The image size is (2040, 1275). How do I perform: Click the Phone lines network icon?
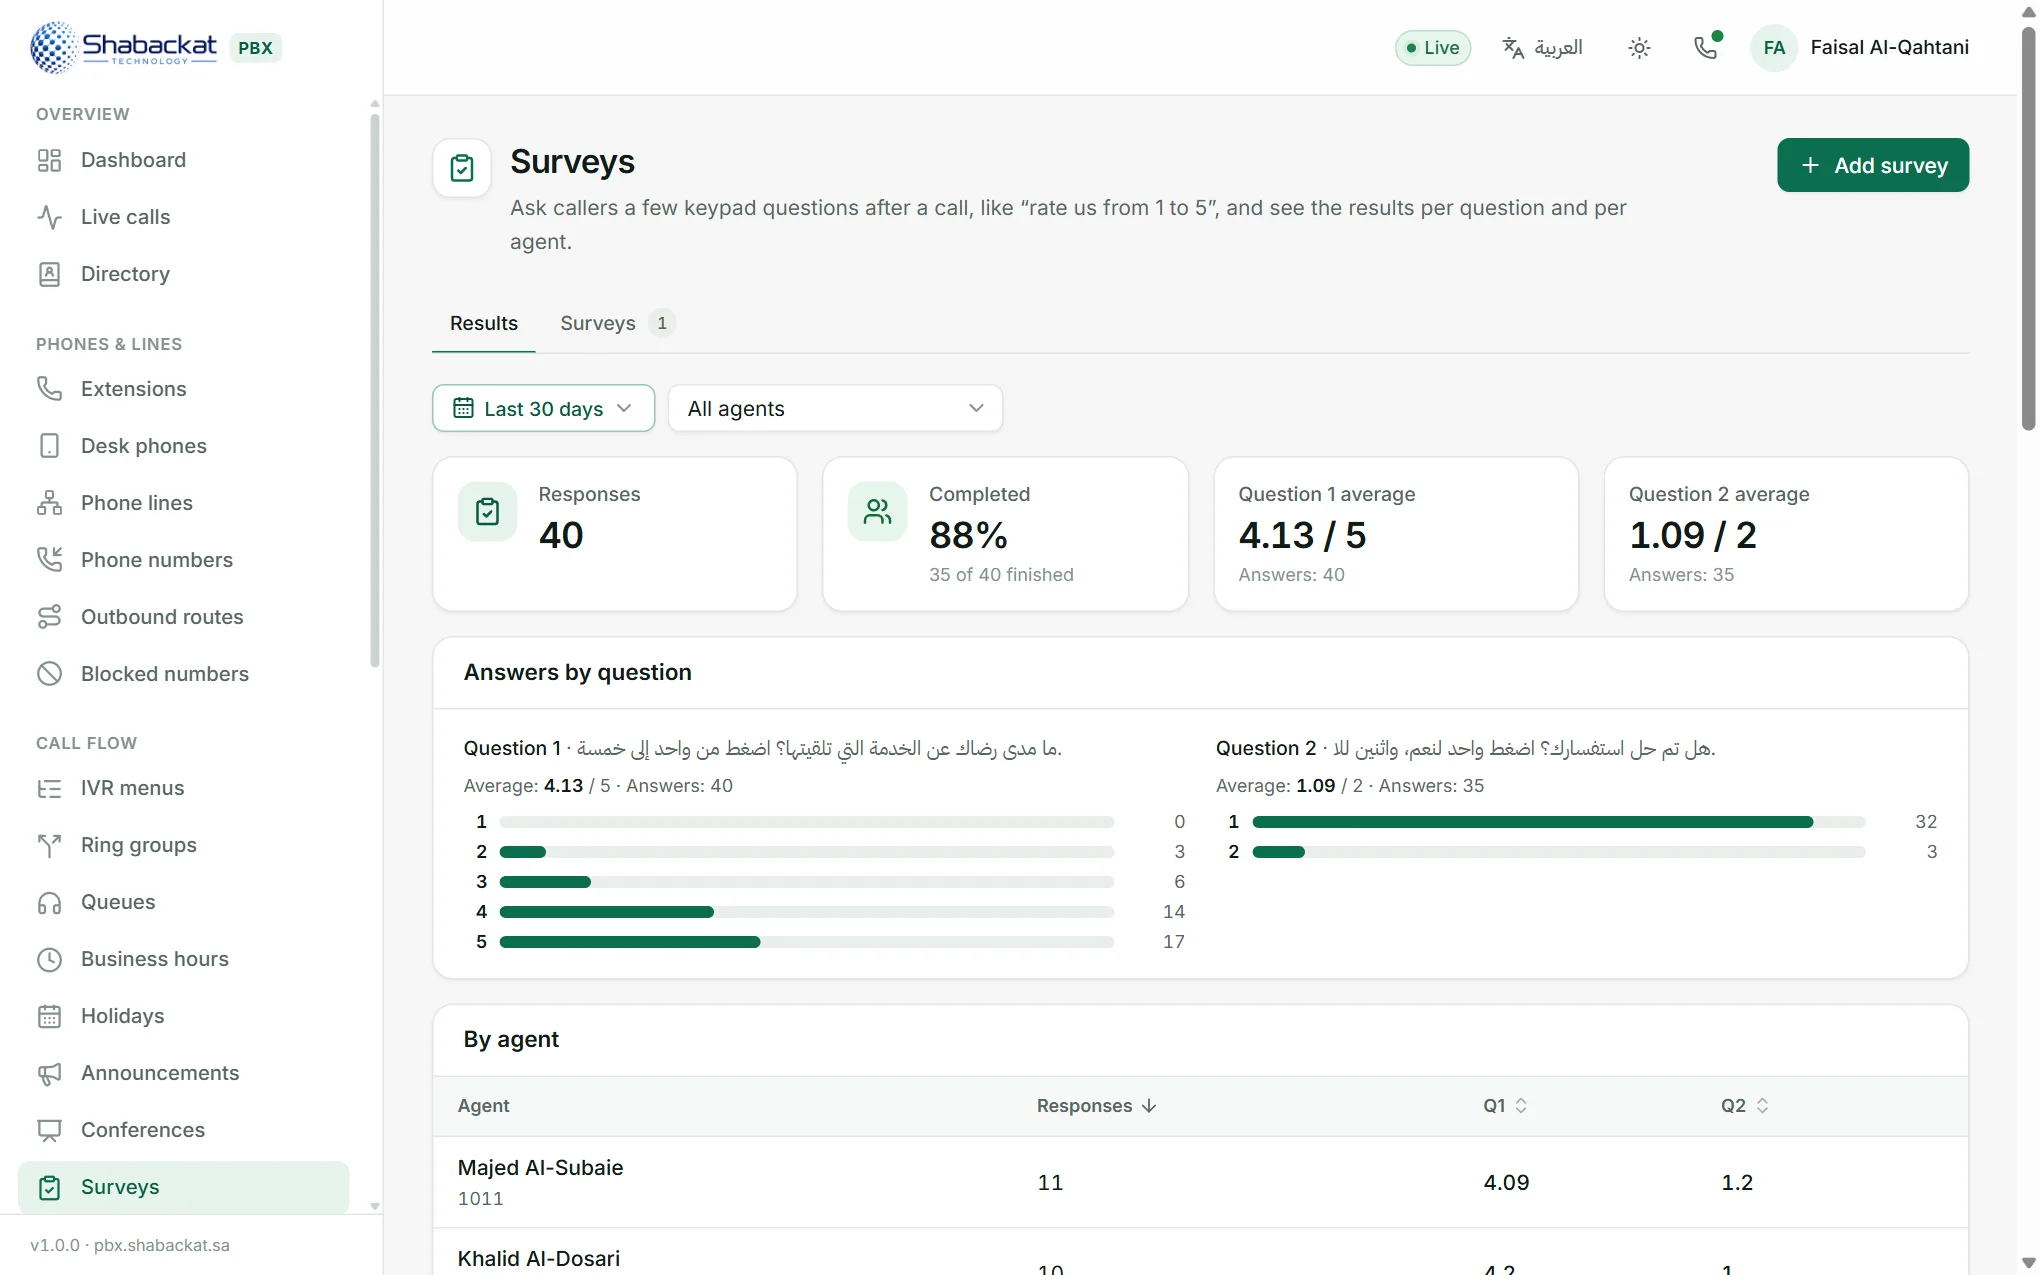click(49, 503)
